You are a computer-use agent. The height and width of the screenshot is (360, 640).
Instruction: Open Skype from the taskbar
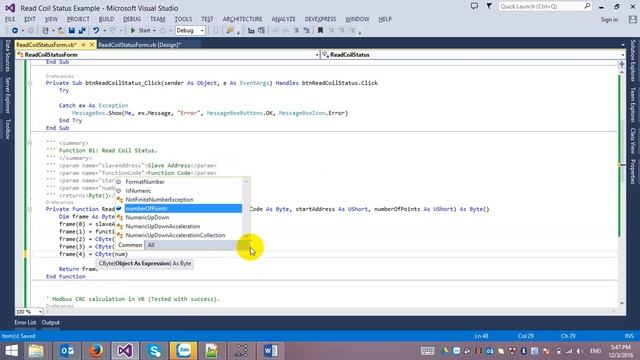click(155, 351)
